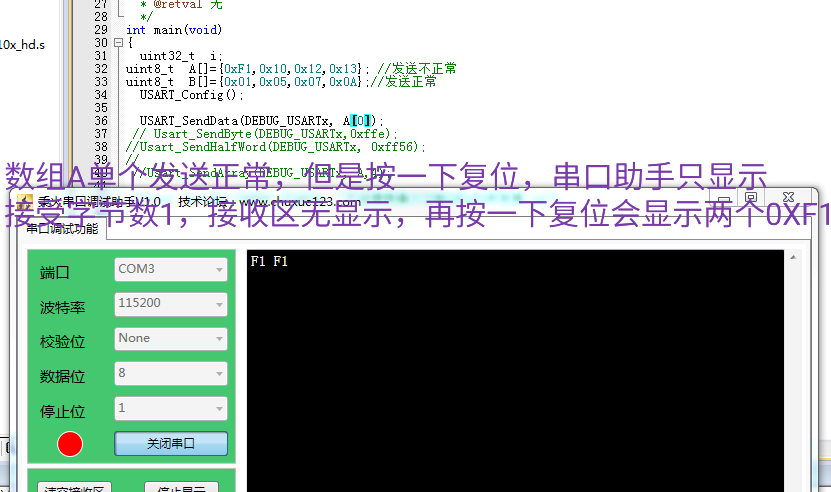Expand the 数据位 dropdown showing 8
Screen dimensions: 831x492
pyautogui.click(x=170, y=374)
